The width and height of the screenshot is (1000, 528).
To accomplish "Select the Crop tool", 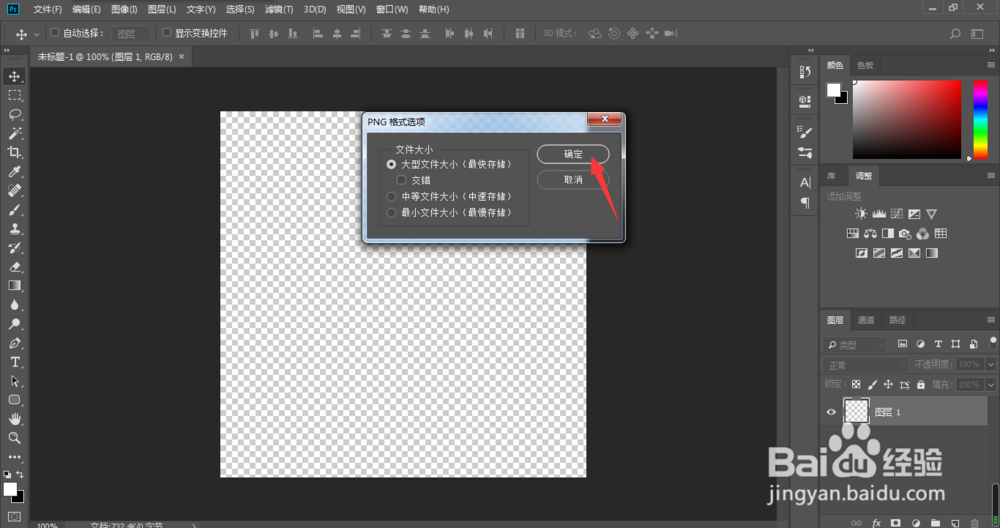I will (x=14, y=152).
